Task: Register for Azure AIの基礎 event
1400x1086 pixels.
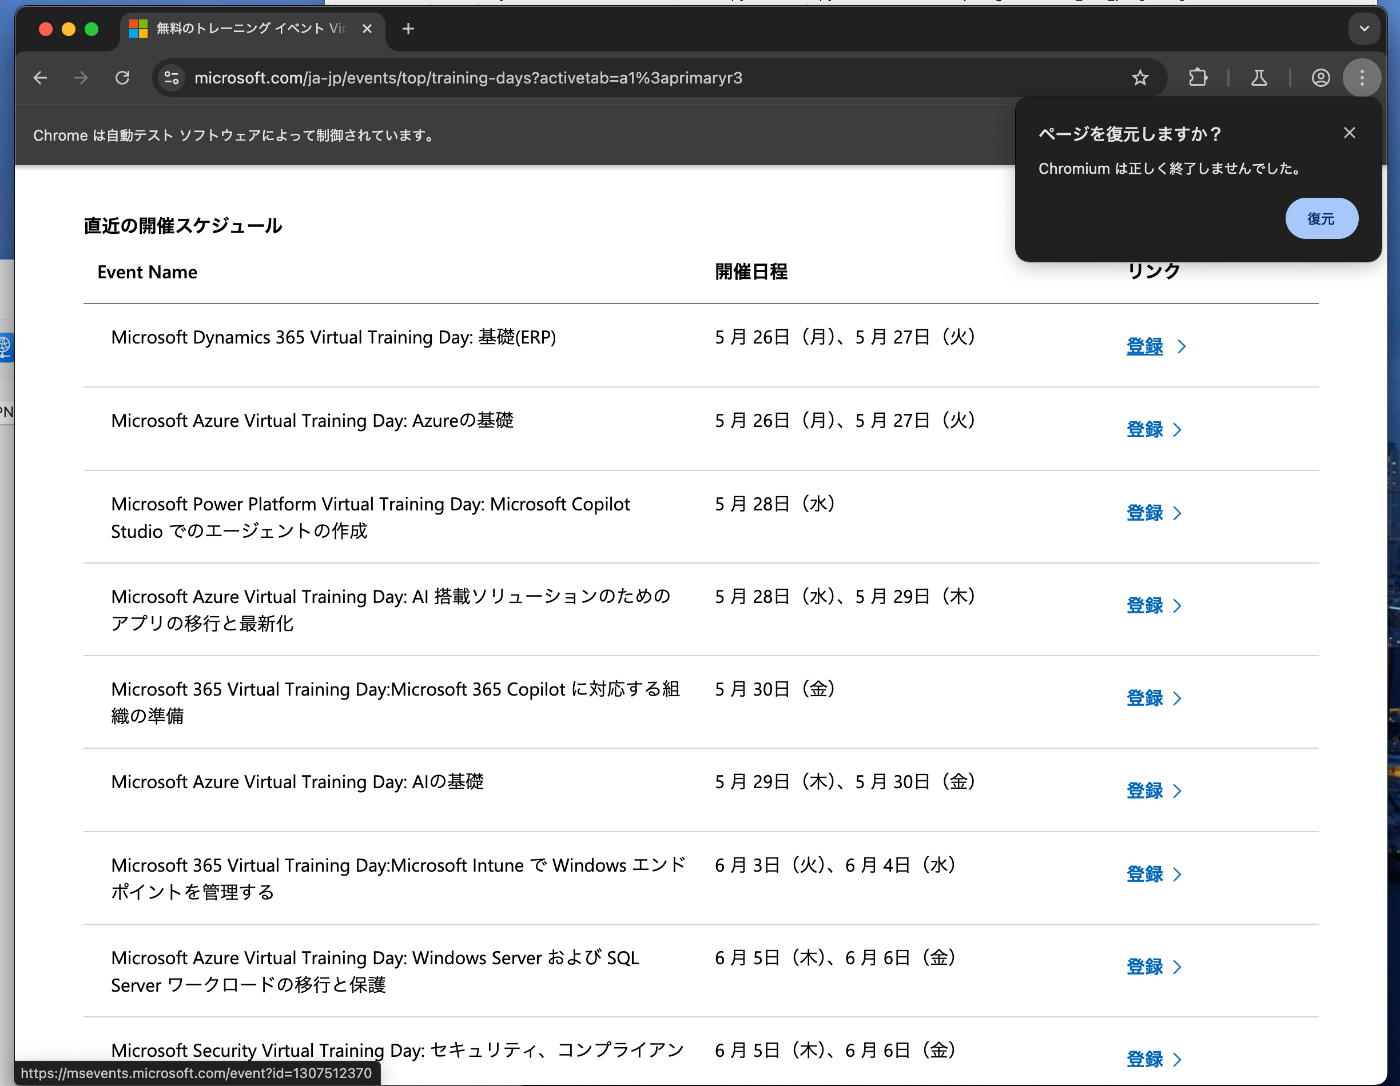Action: pyautogui.click(x=1145, y=791)
